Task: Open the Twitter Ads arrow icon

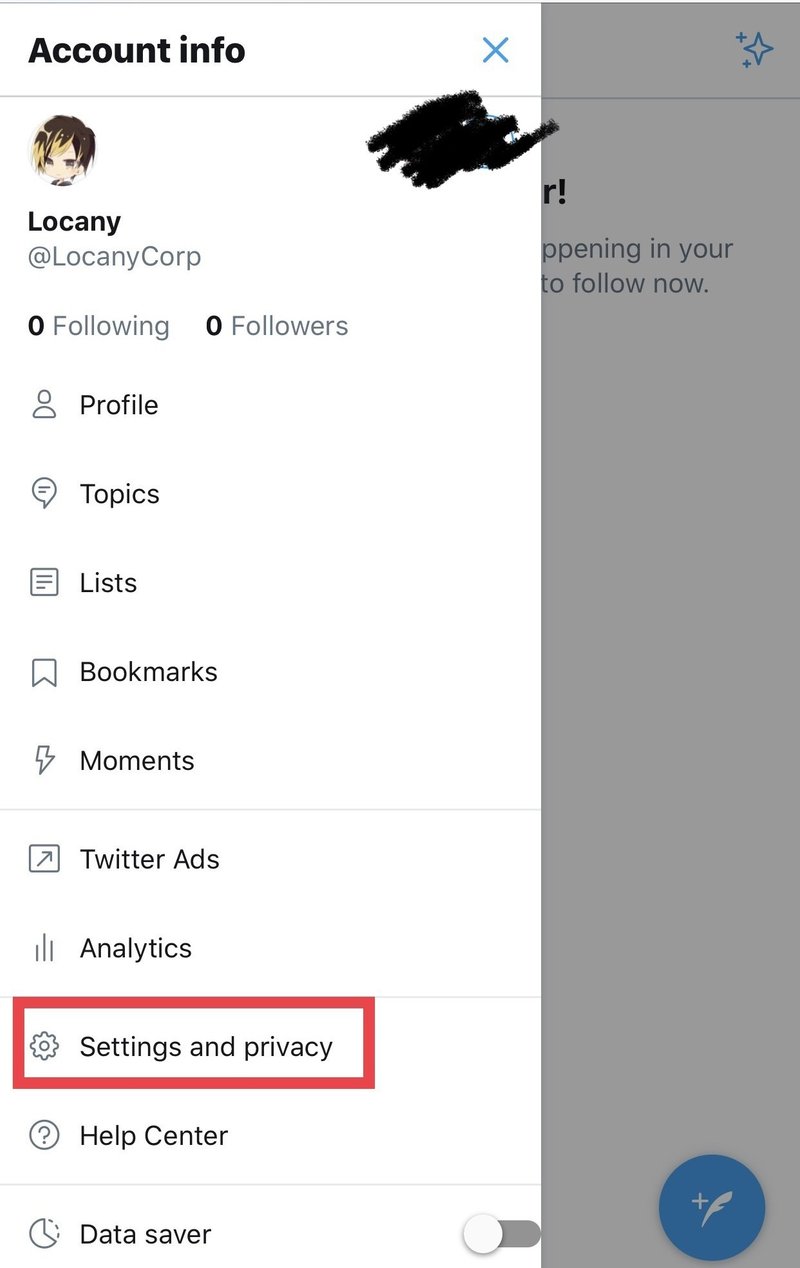Action: [44, 859]
